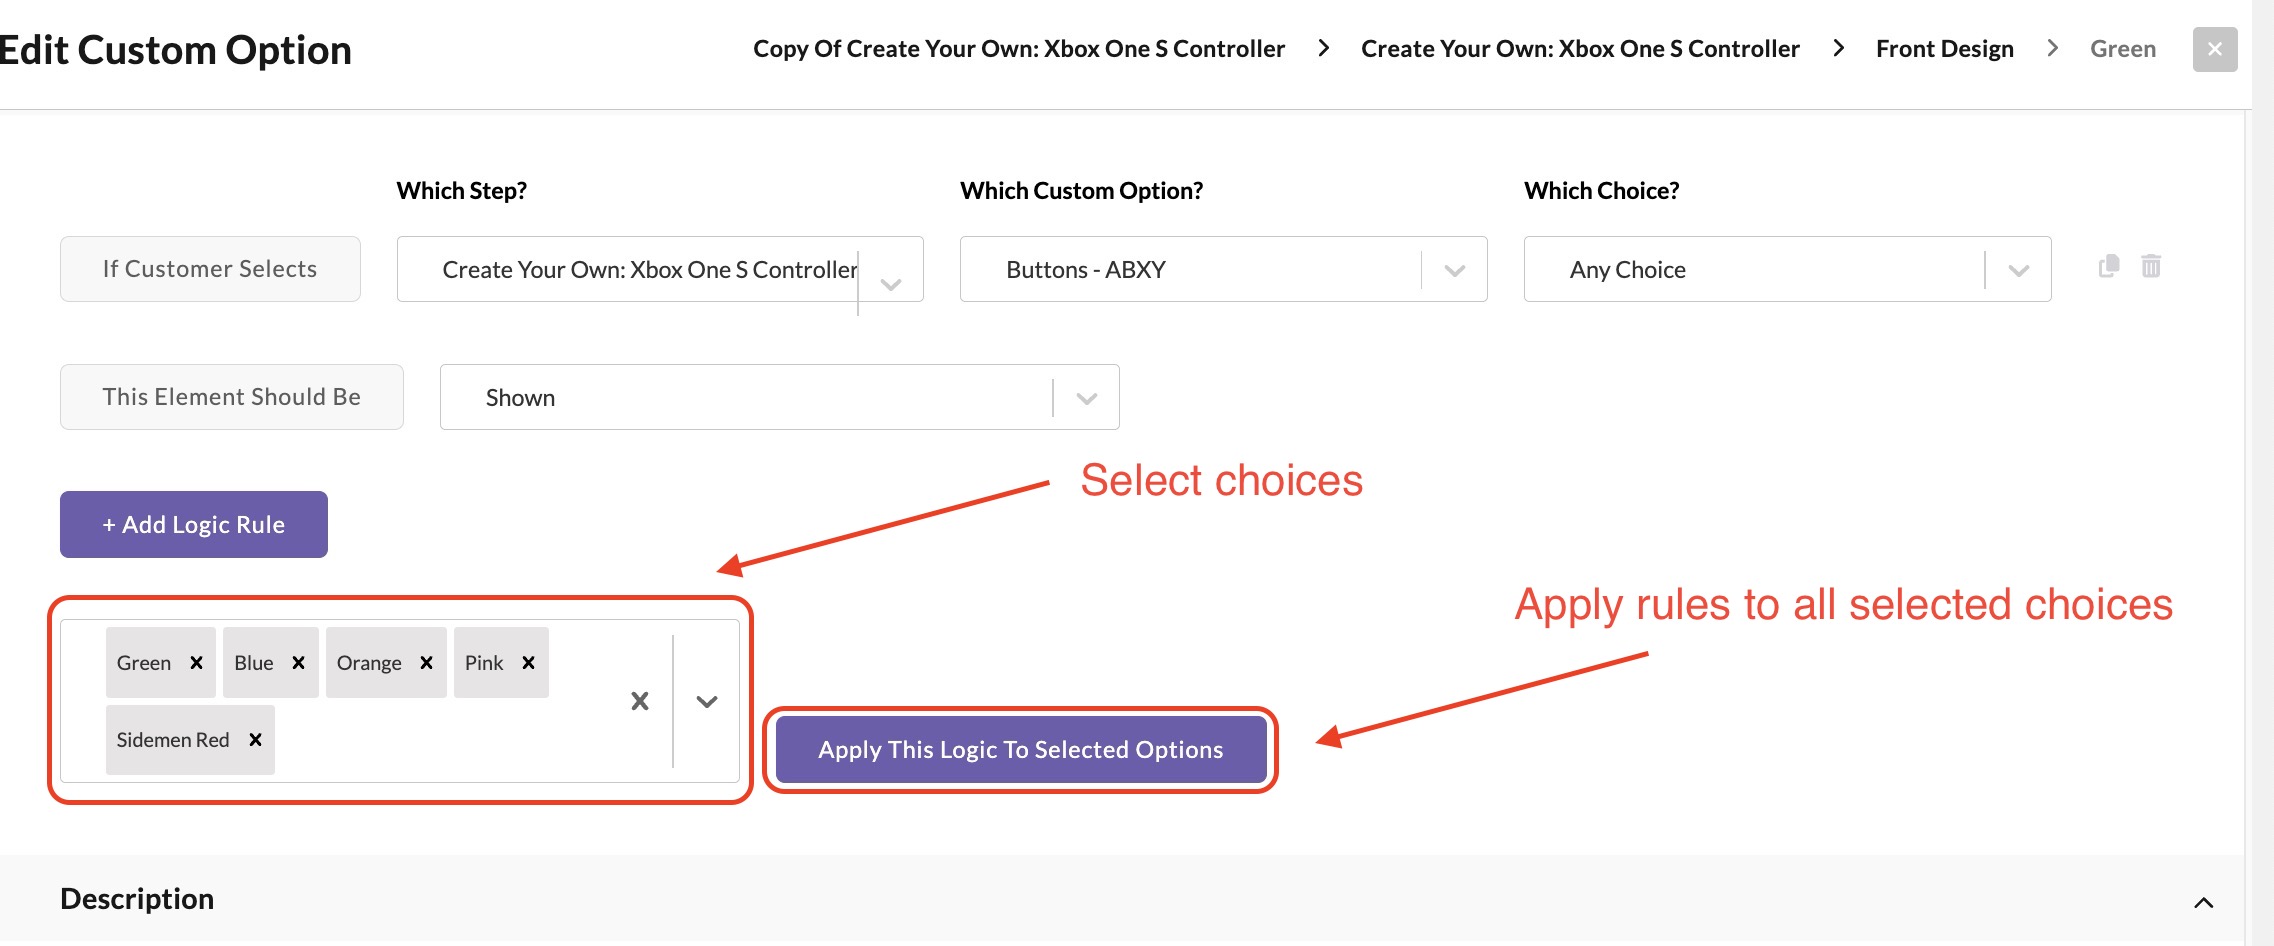2274x946 pixels.
Task: Go to Front Design breadcrumb
Action: click(1944, 49)
